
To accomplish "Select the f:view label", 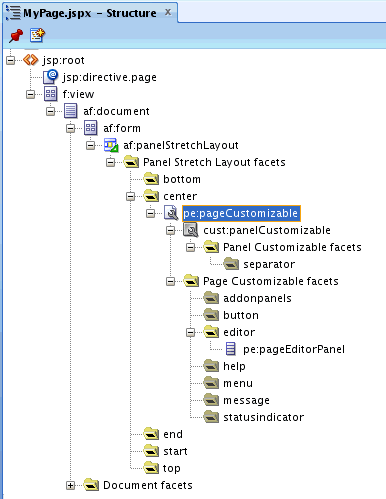I will (x=78, y=94).
